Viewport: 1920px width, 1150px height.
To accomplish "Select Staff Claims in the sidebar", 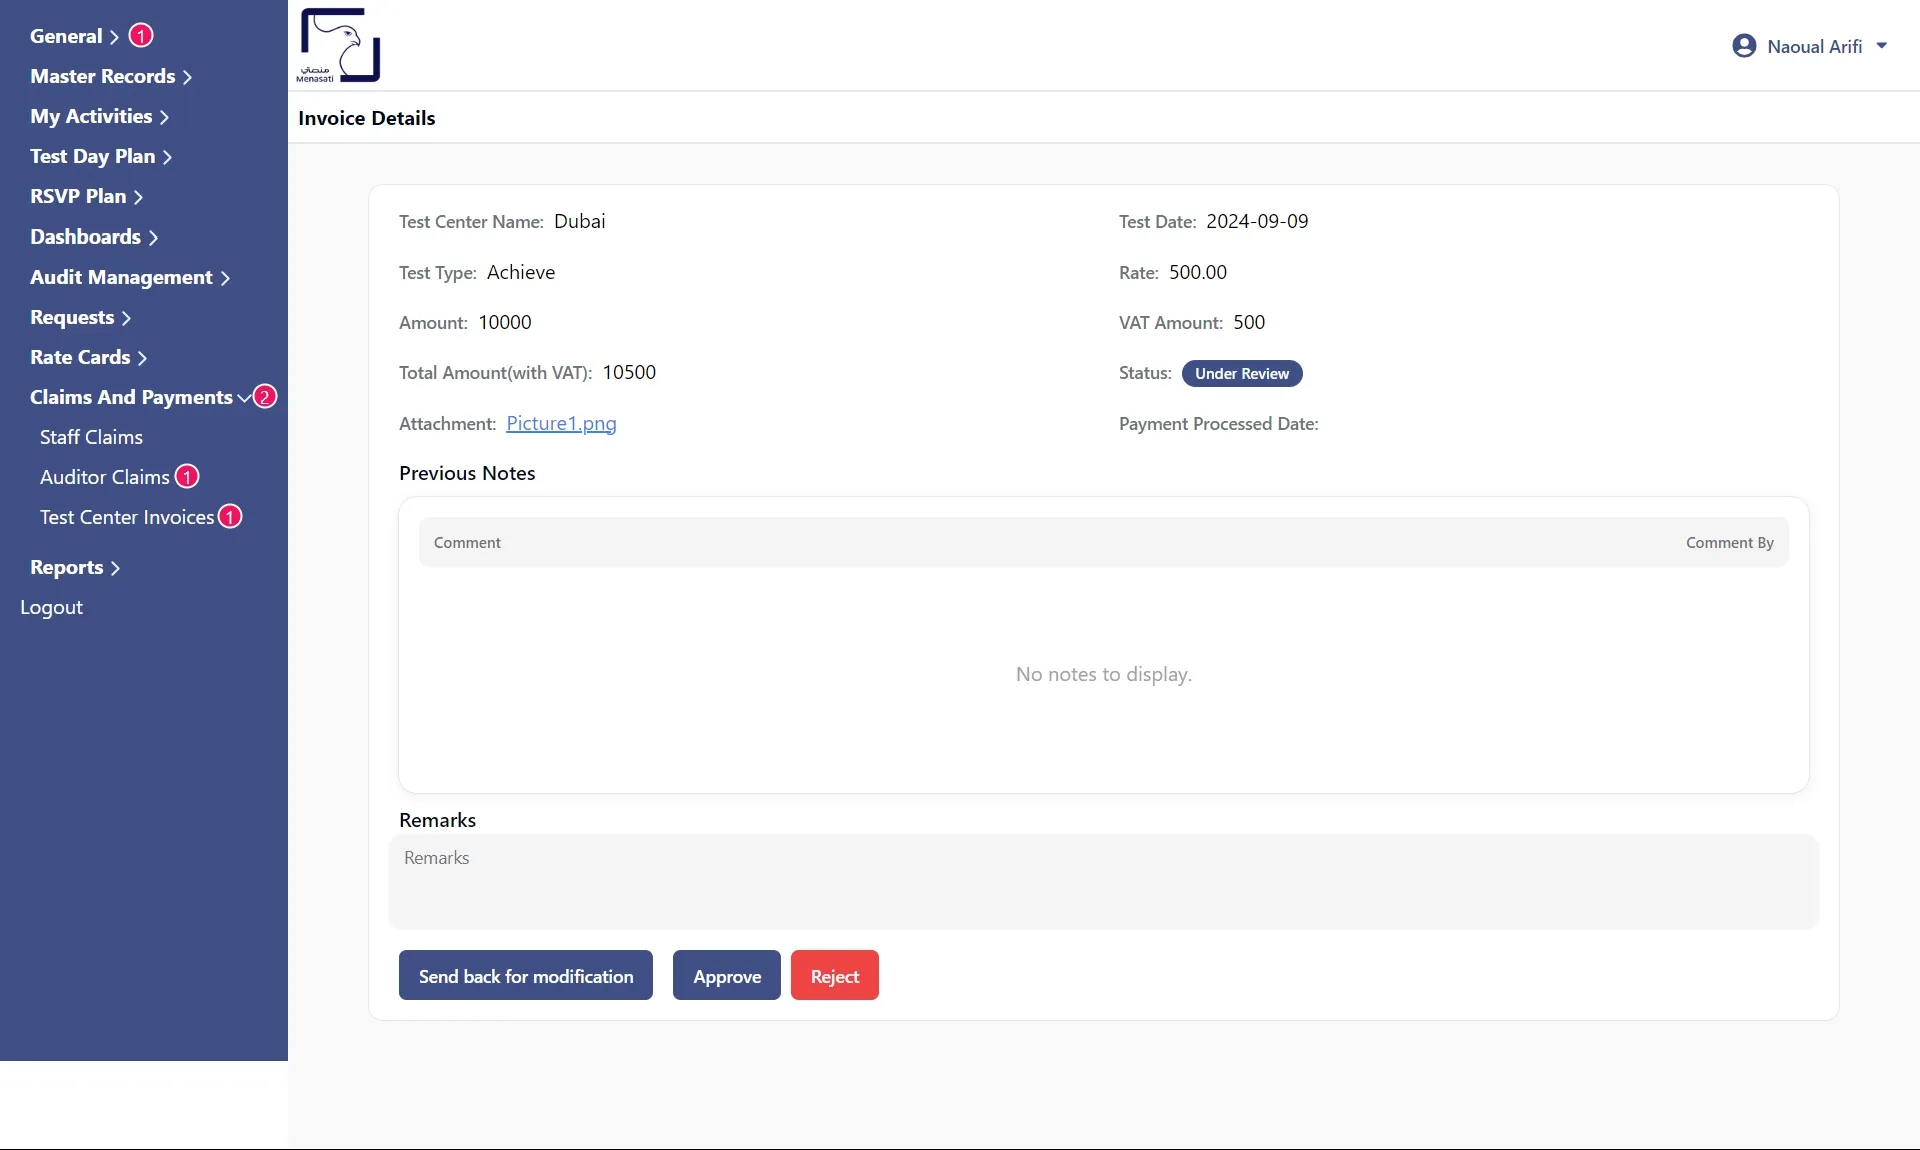I will [x=91, y=436].
